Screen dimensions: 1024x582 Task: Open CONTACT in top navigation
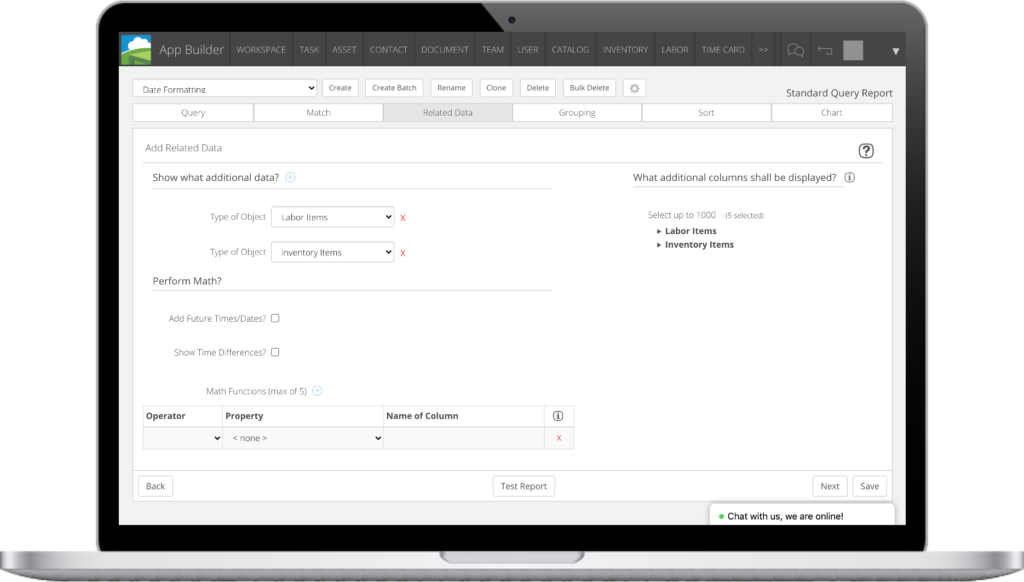click(x=389, y=50)
